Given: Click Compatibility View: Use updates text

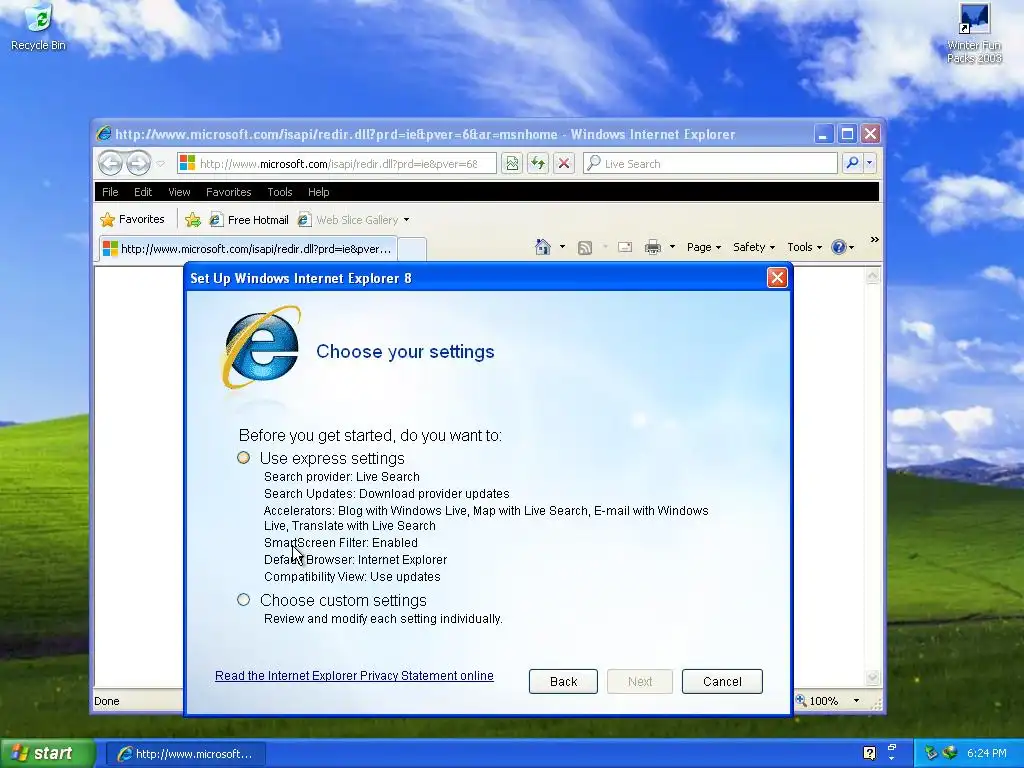Looking at the screenshot, I should click(352, 576).
